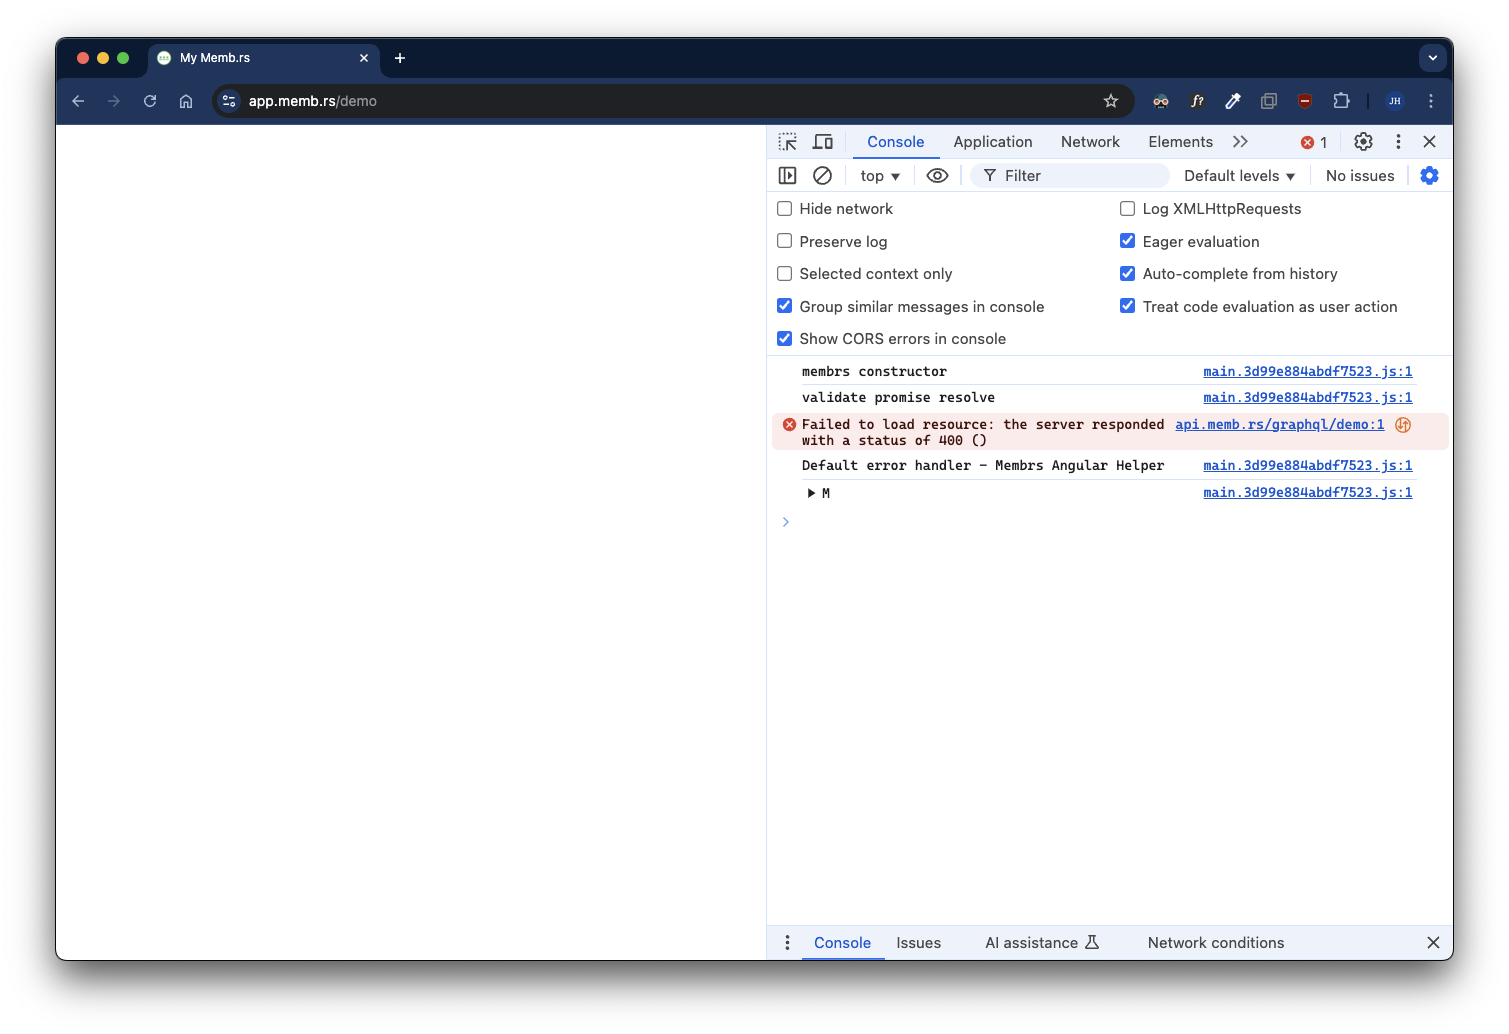Click the blue console settings gear
This screenshot has width=1509, height=1034.
(1429, 176)
